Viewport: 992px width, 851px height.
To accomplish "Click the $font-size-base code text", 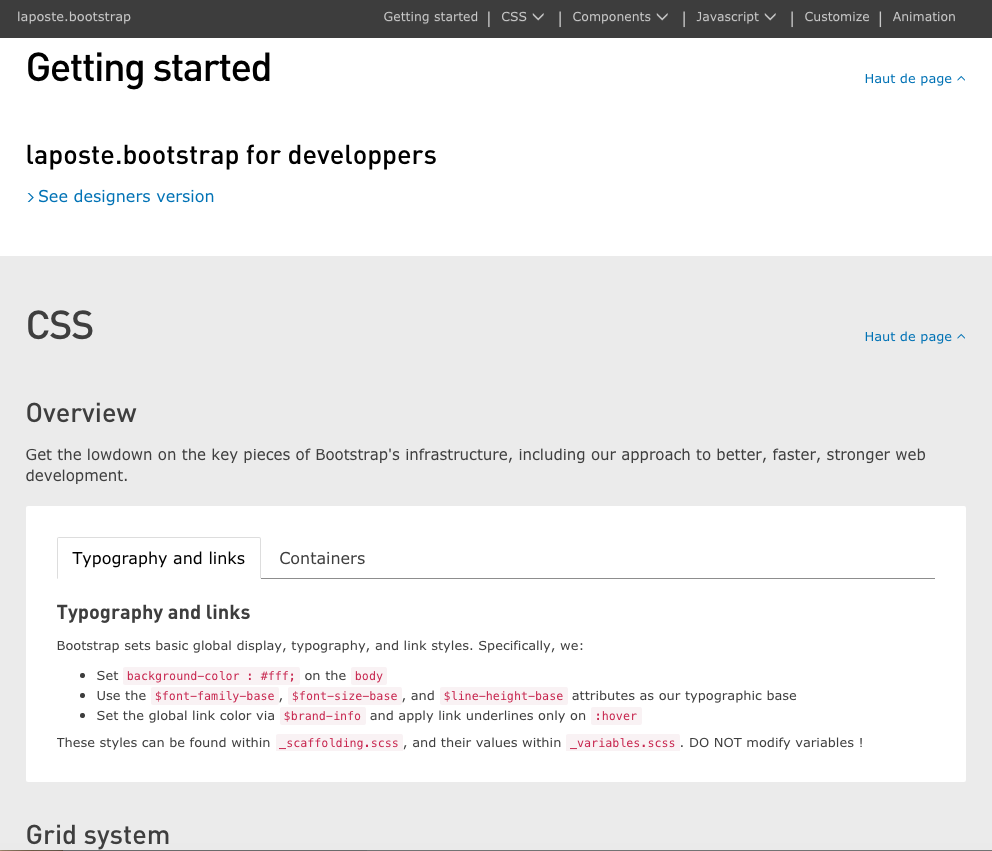I will pos(345,696).
